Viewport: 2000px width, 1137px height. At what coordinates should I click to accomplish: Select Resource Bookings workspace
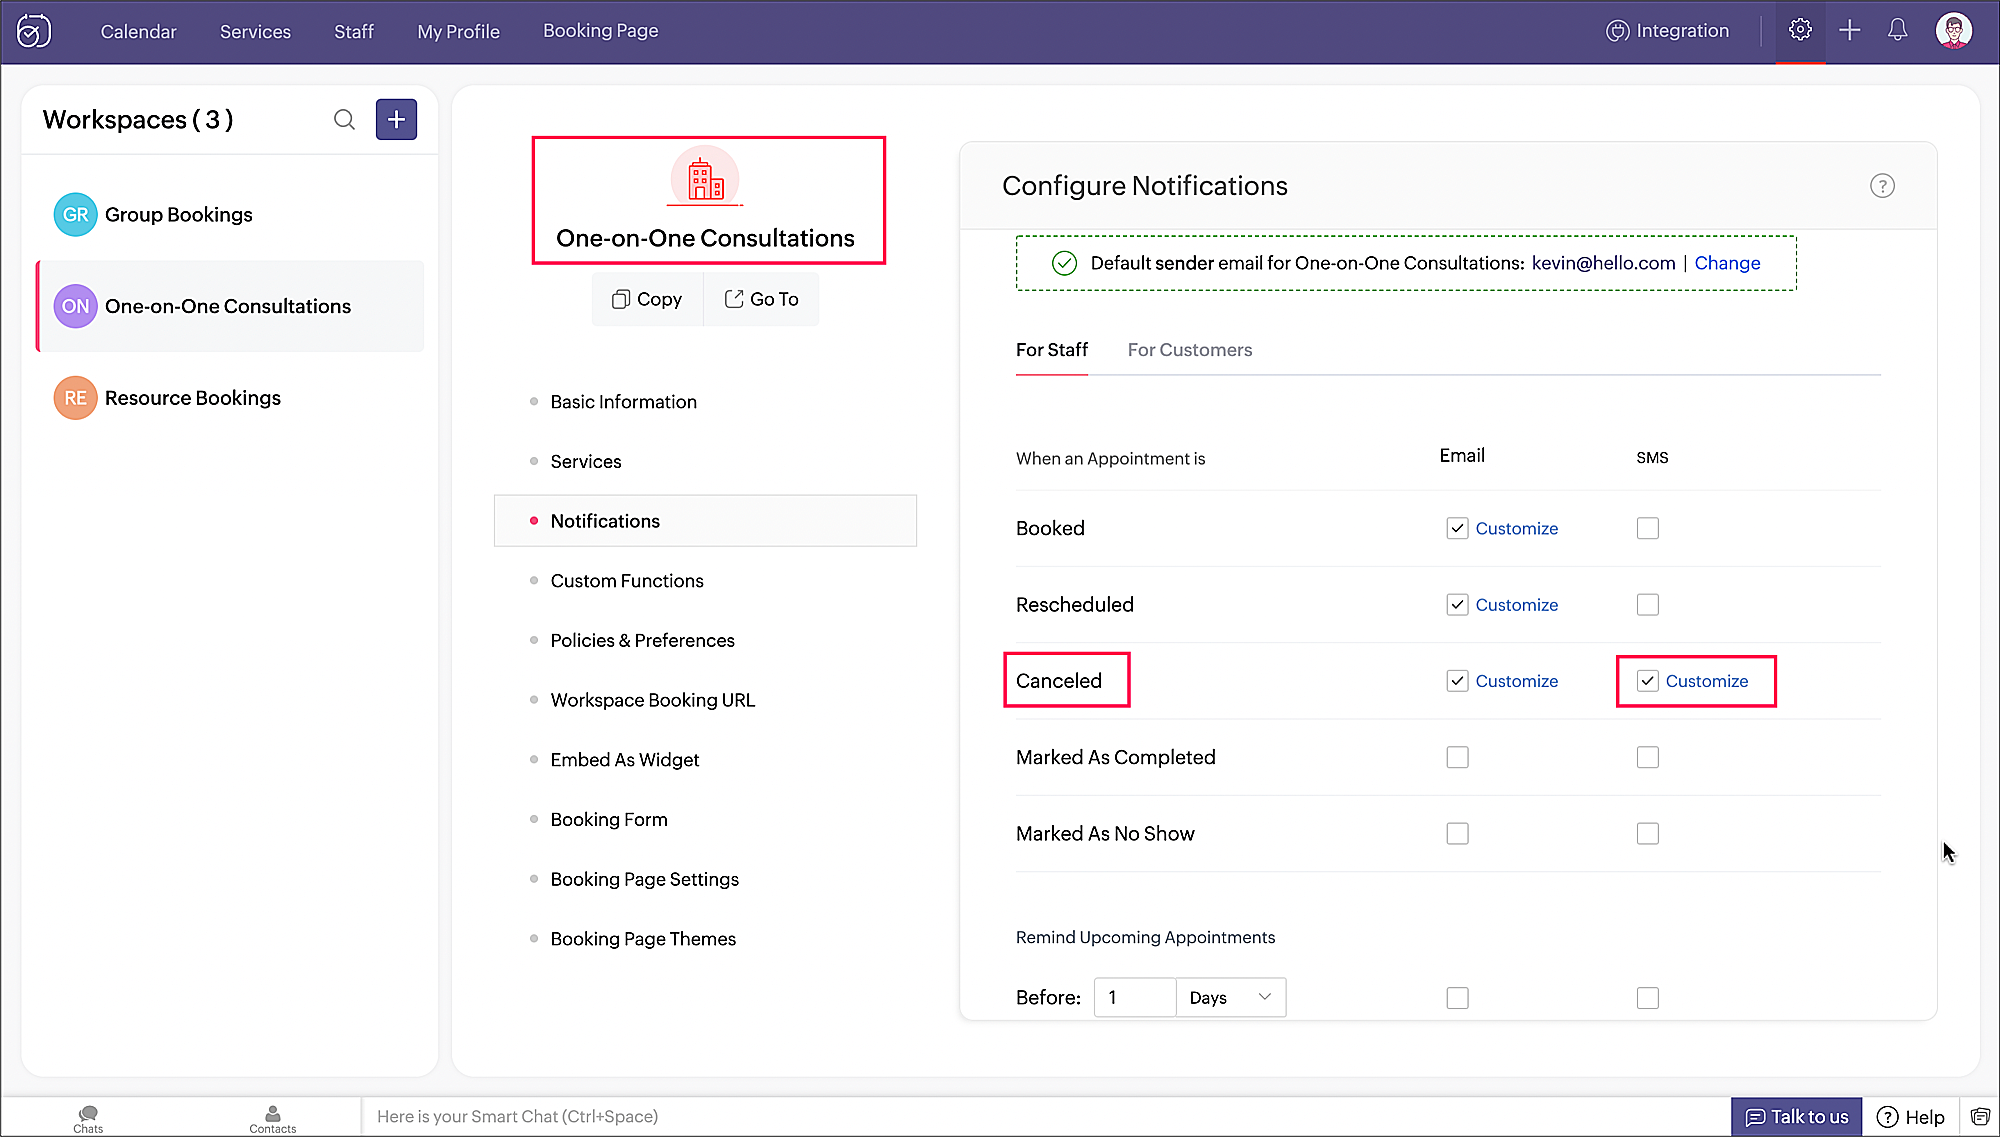click(230, 398)
